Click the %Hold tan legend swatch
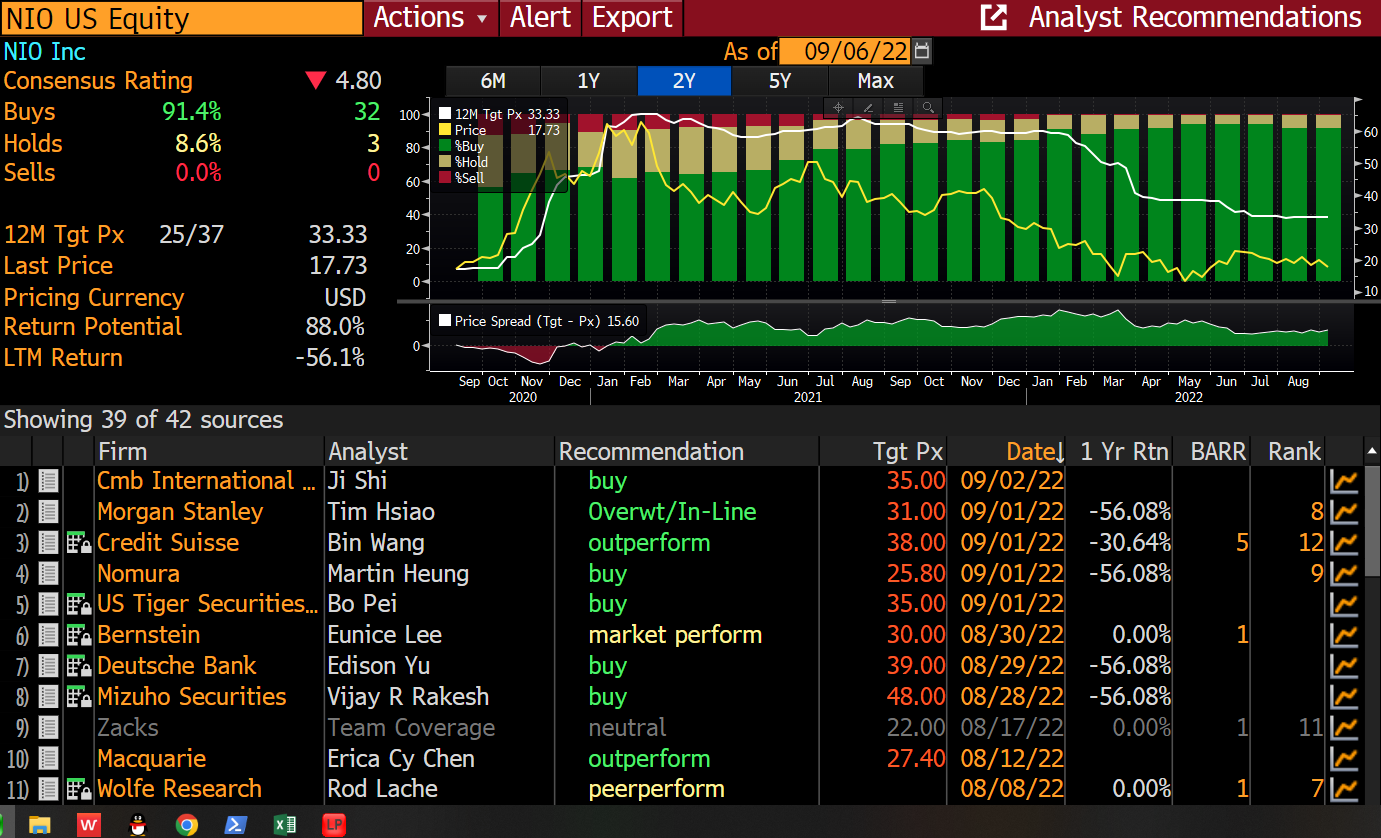The image size is (1381, 838). [x=445, y=162]
